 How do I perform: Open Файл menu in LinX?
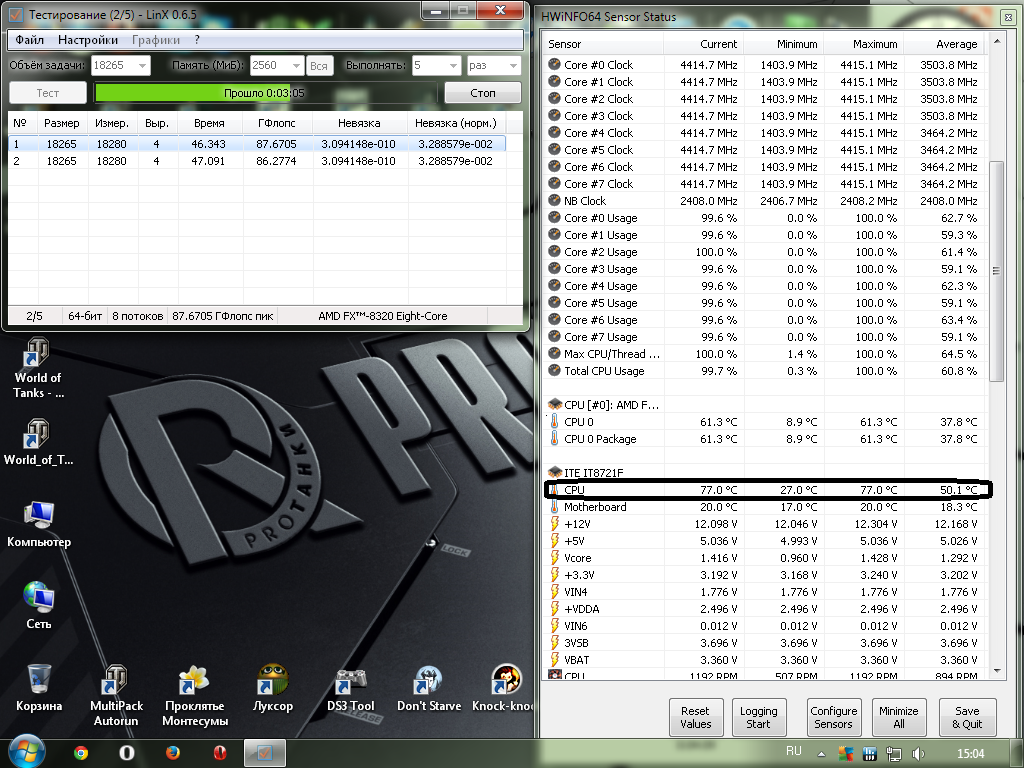pyautogui.click(x=29, y=40)
